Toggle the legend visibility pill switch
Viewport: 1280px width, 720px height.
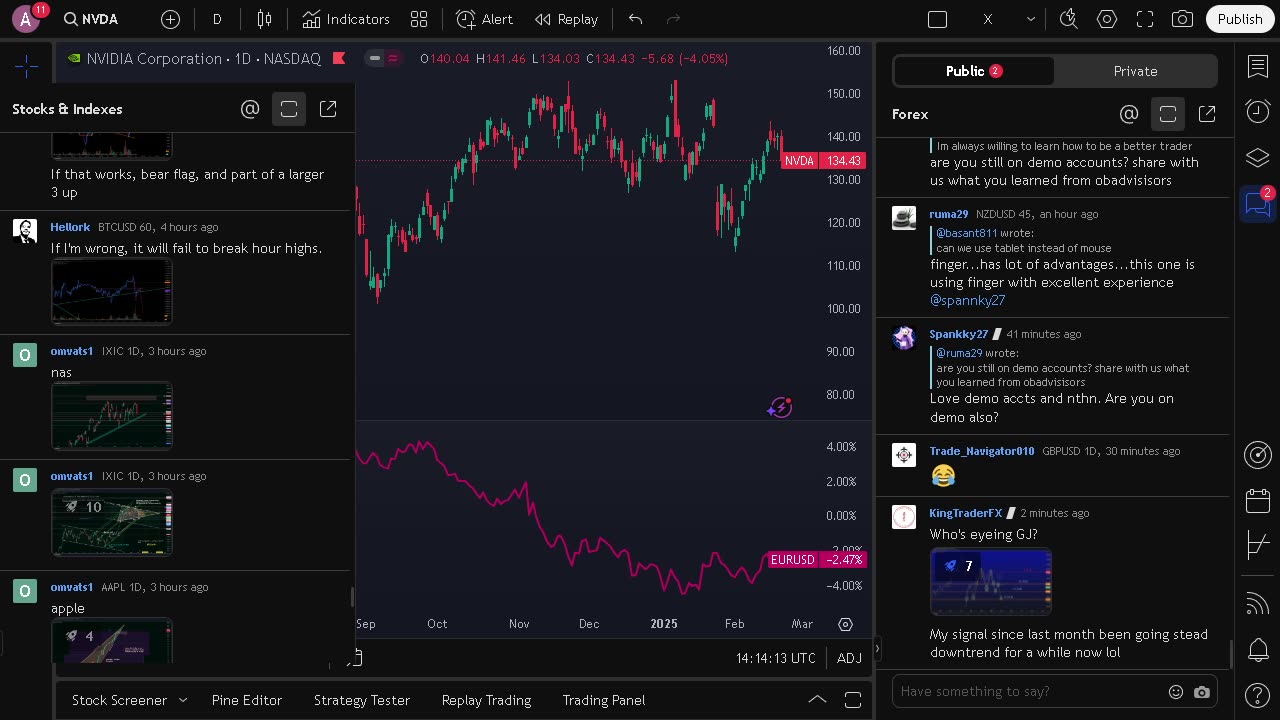point(383,58)
